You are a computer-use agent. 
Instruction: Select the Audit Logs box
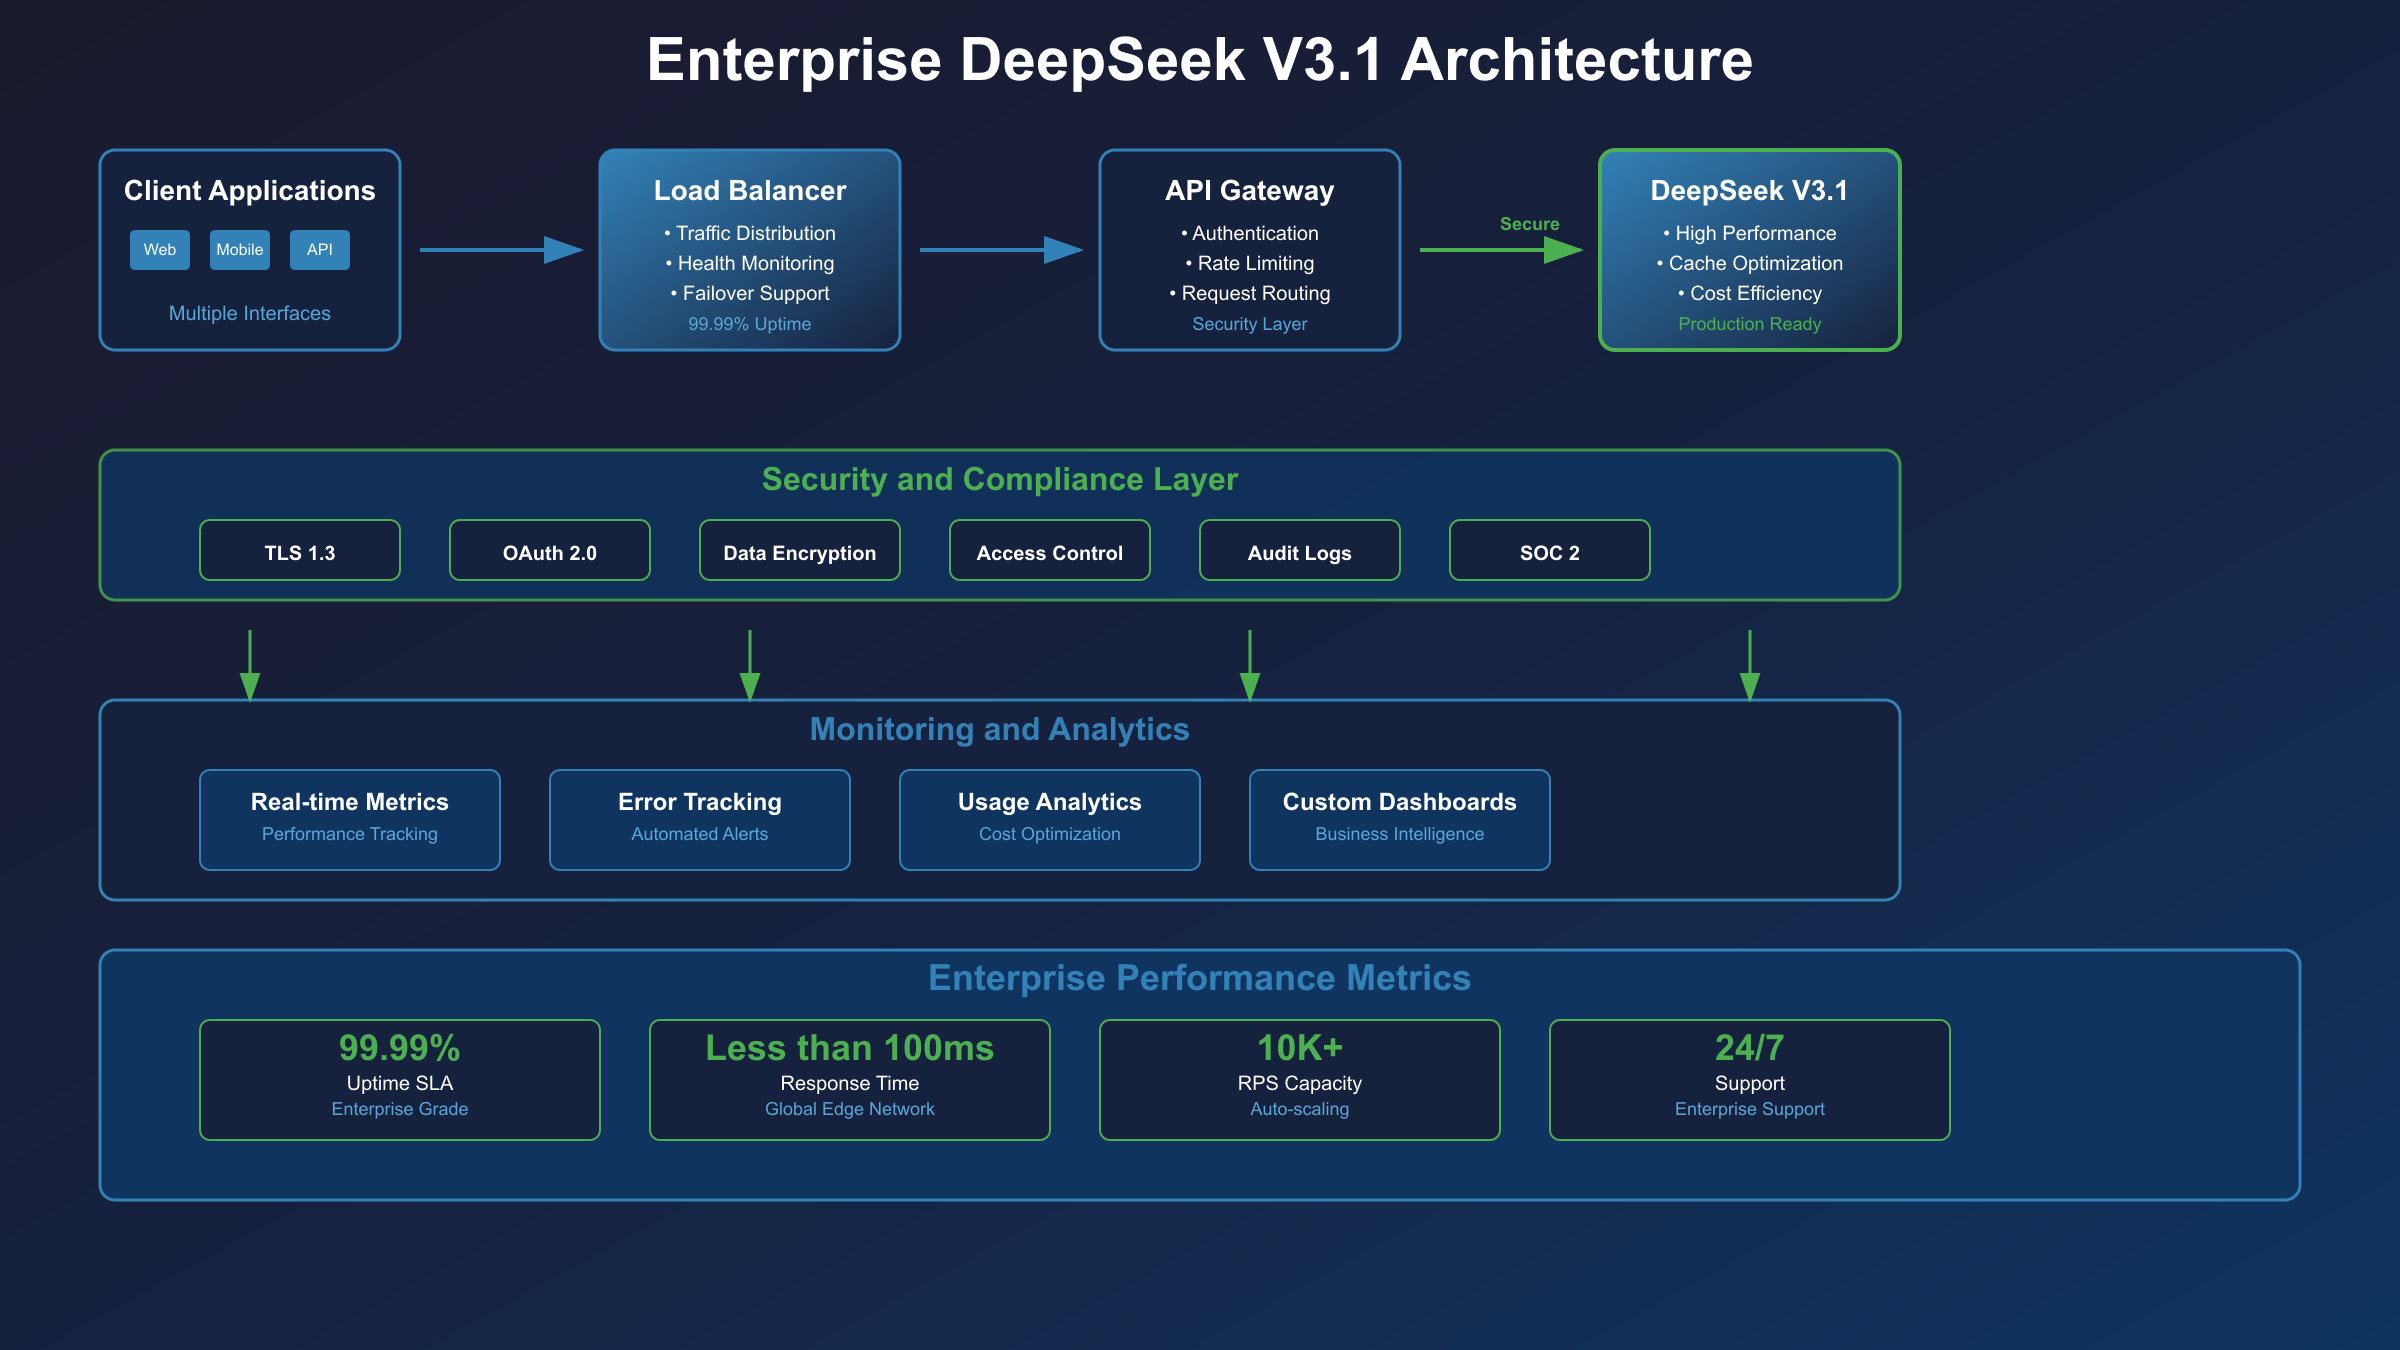point(1300,550)
